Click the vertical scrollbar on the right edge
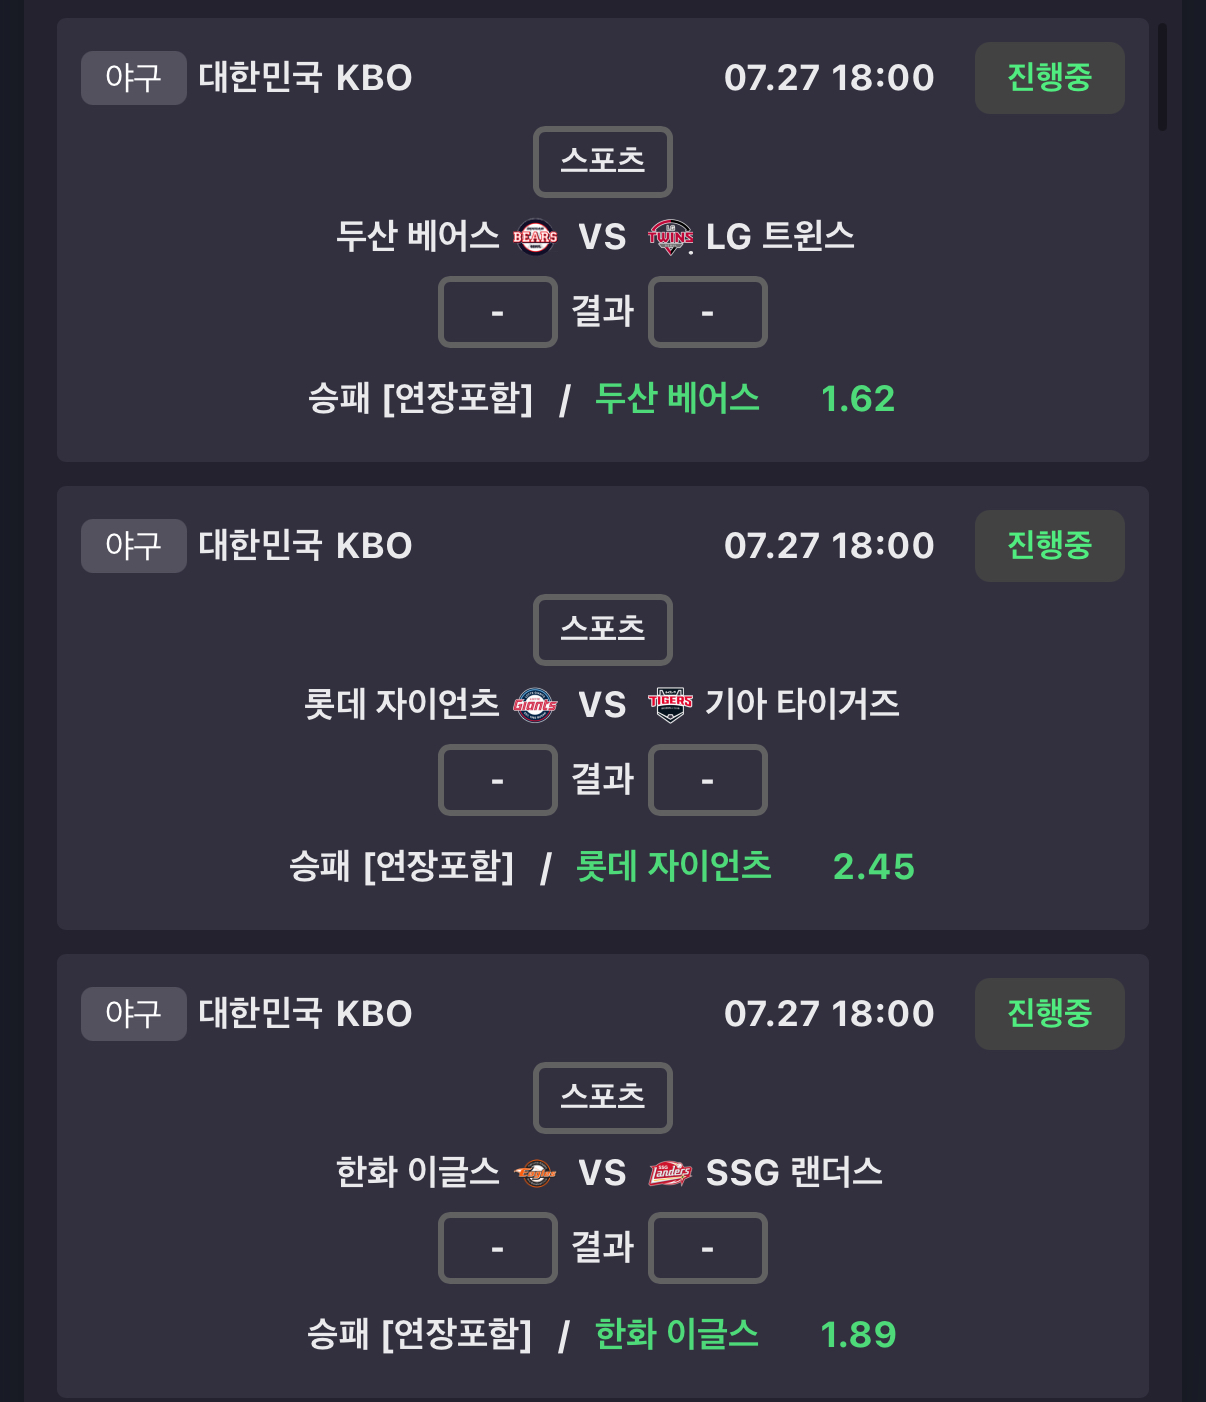Viewport: 1206px width, 1402px height. (x=1162, y=77)
